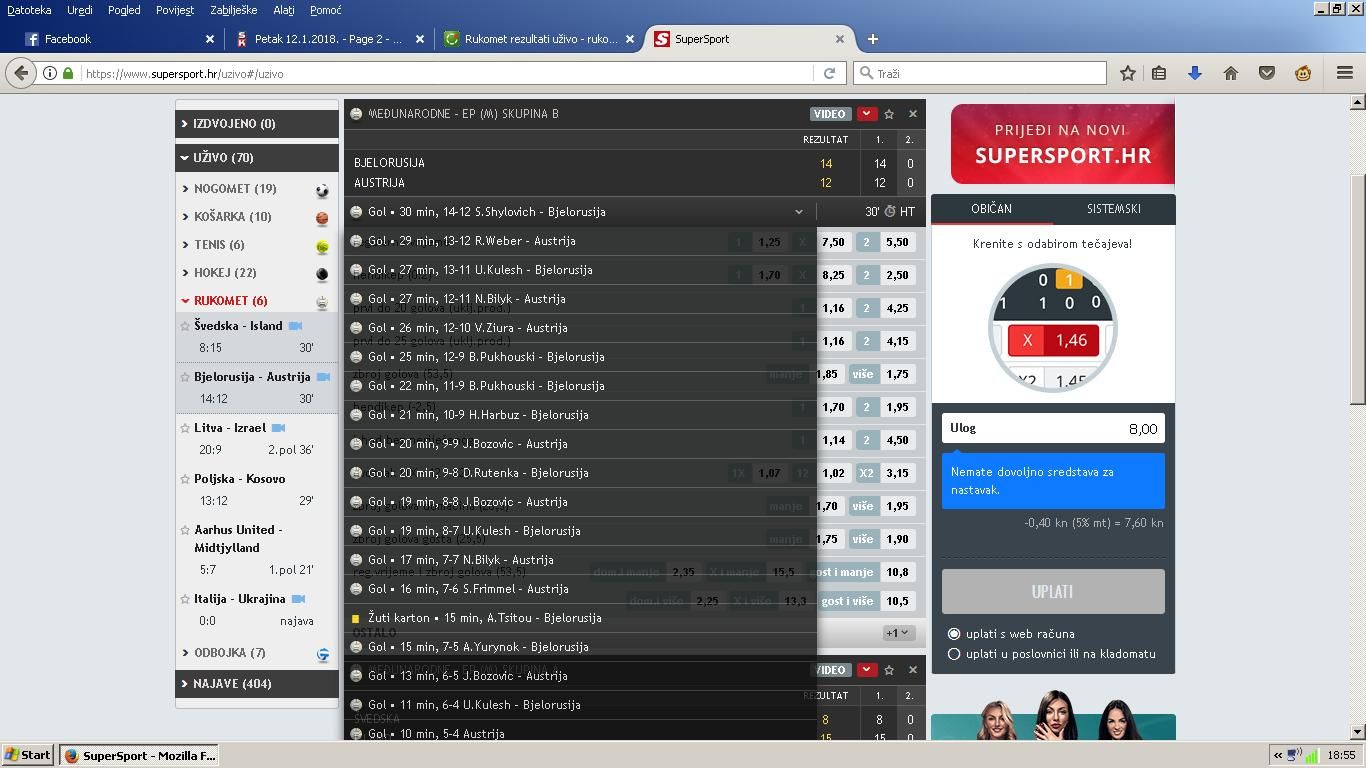Open the 'Prijeđi na novi SuperSport.hr' banner
The height and width of the screenshot is (768, 1366).
1062,143
